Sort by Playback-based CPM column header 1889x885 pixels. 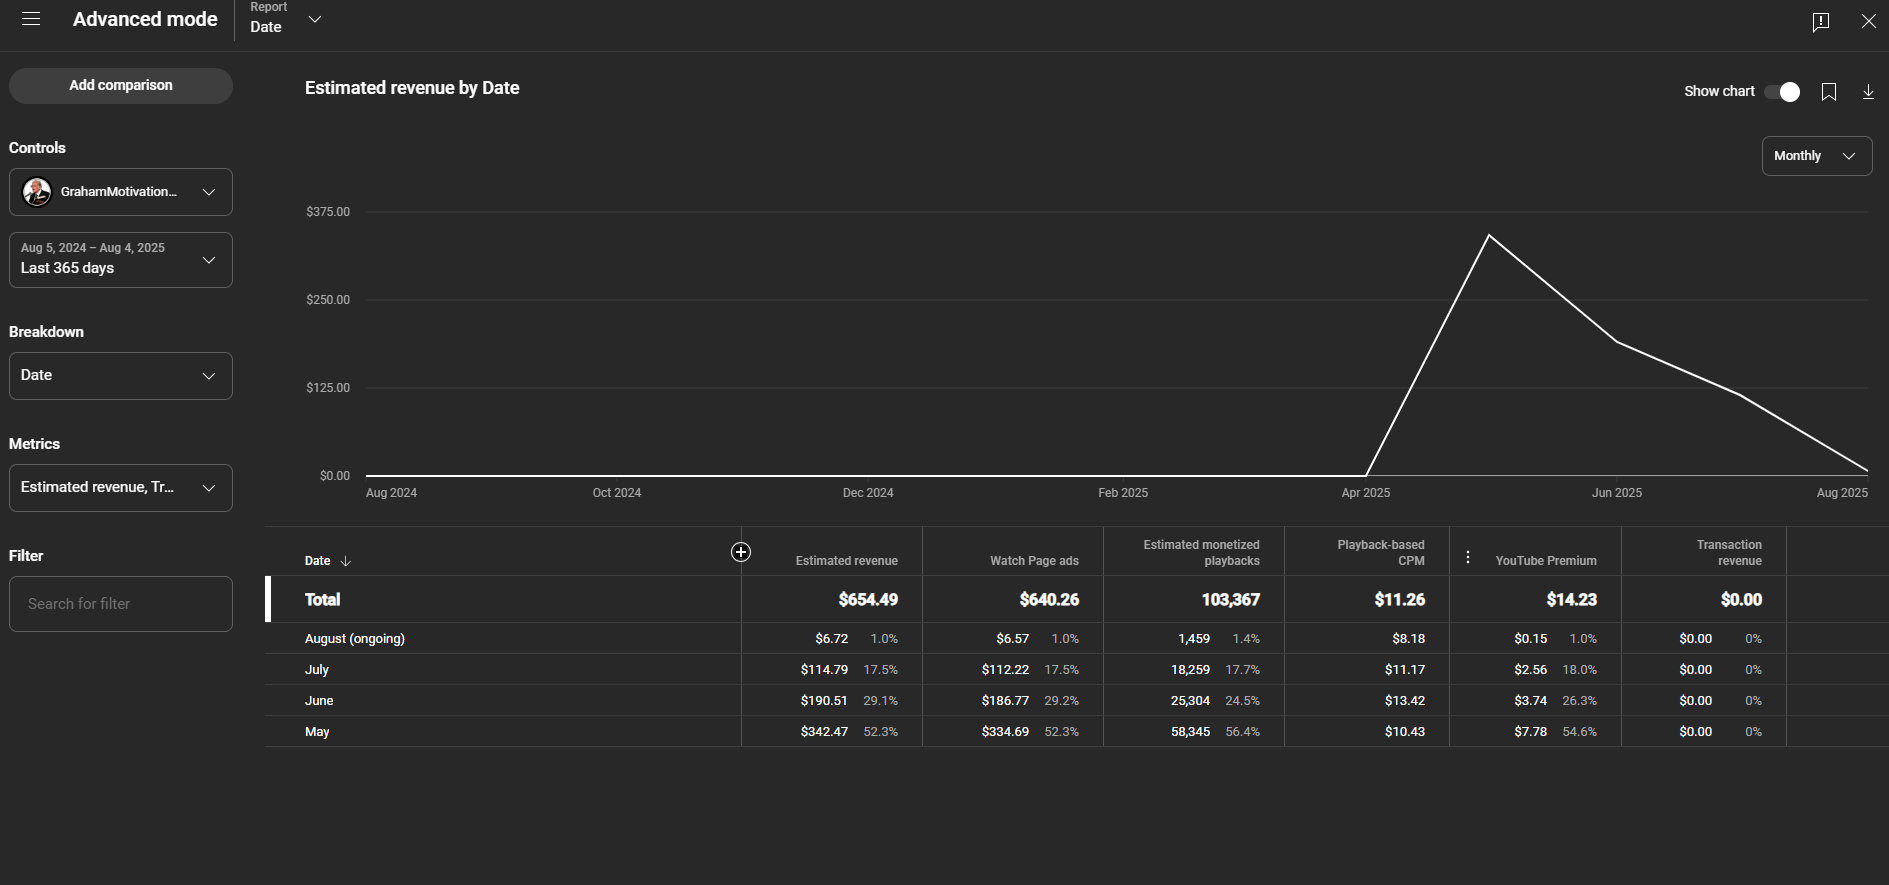pyautogui.click(x=1381, y=553)
